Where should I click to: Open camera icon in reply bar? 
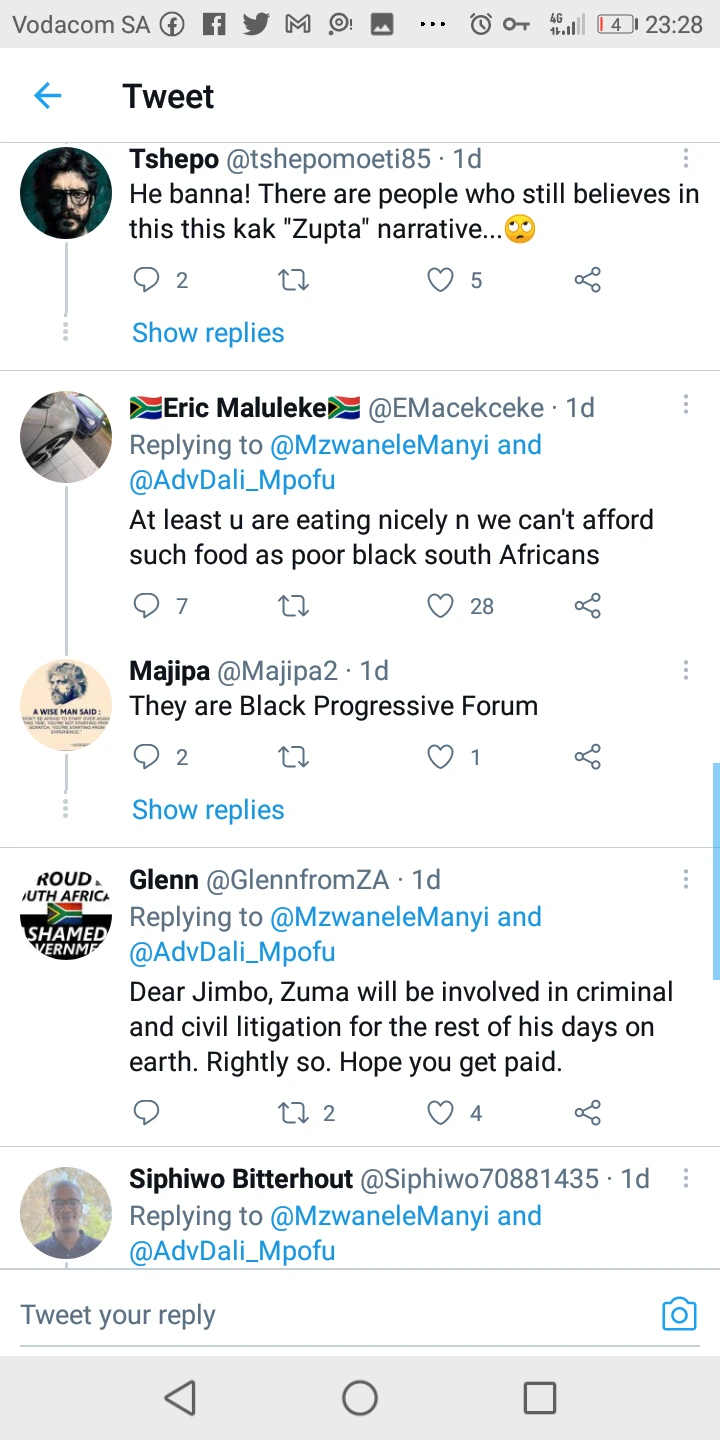tap(679, 1314)
